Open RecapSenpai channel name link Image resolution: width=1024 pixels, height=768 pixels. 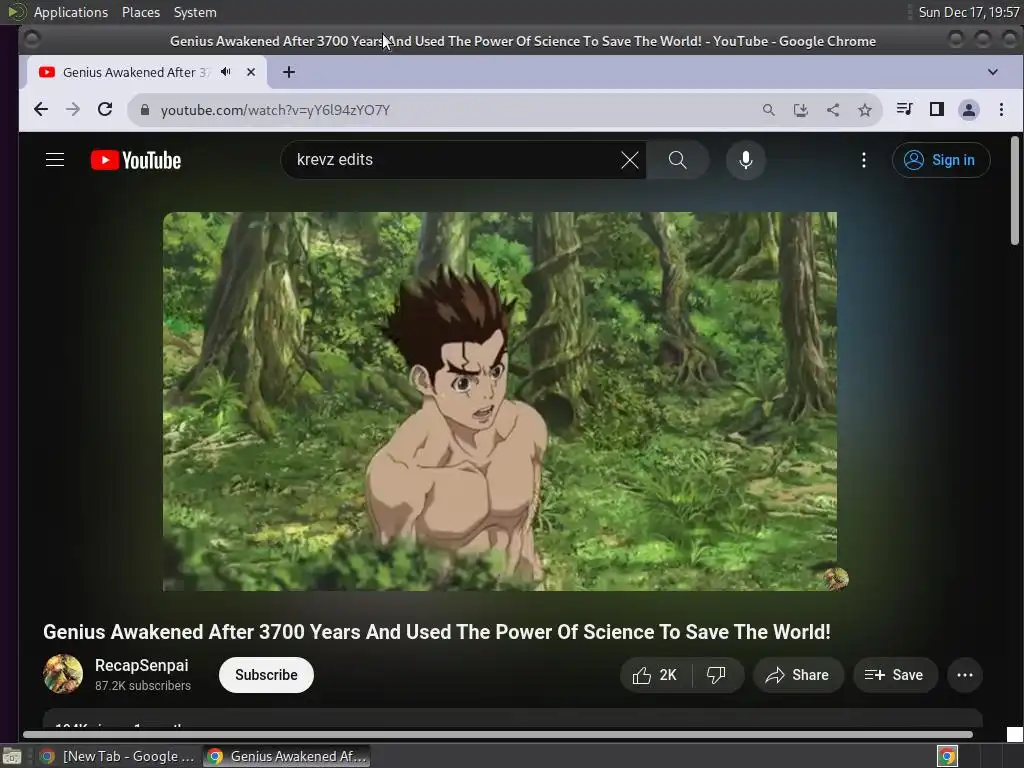click(x=142, y=665)
